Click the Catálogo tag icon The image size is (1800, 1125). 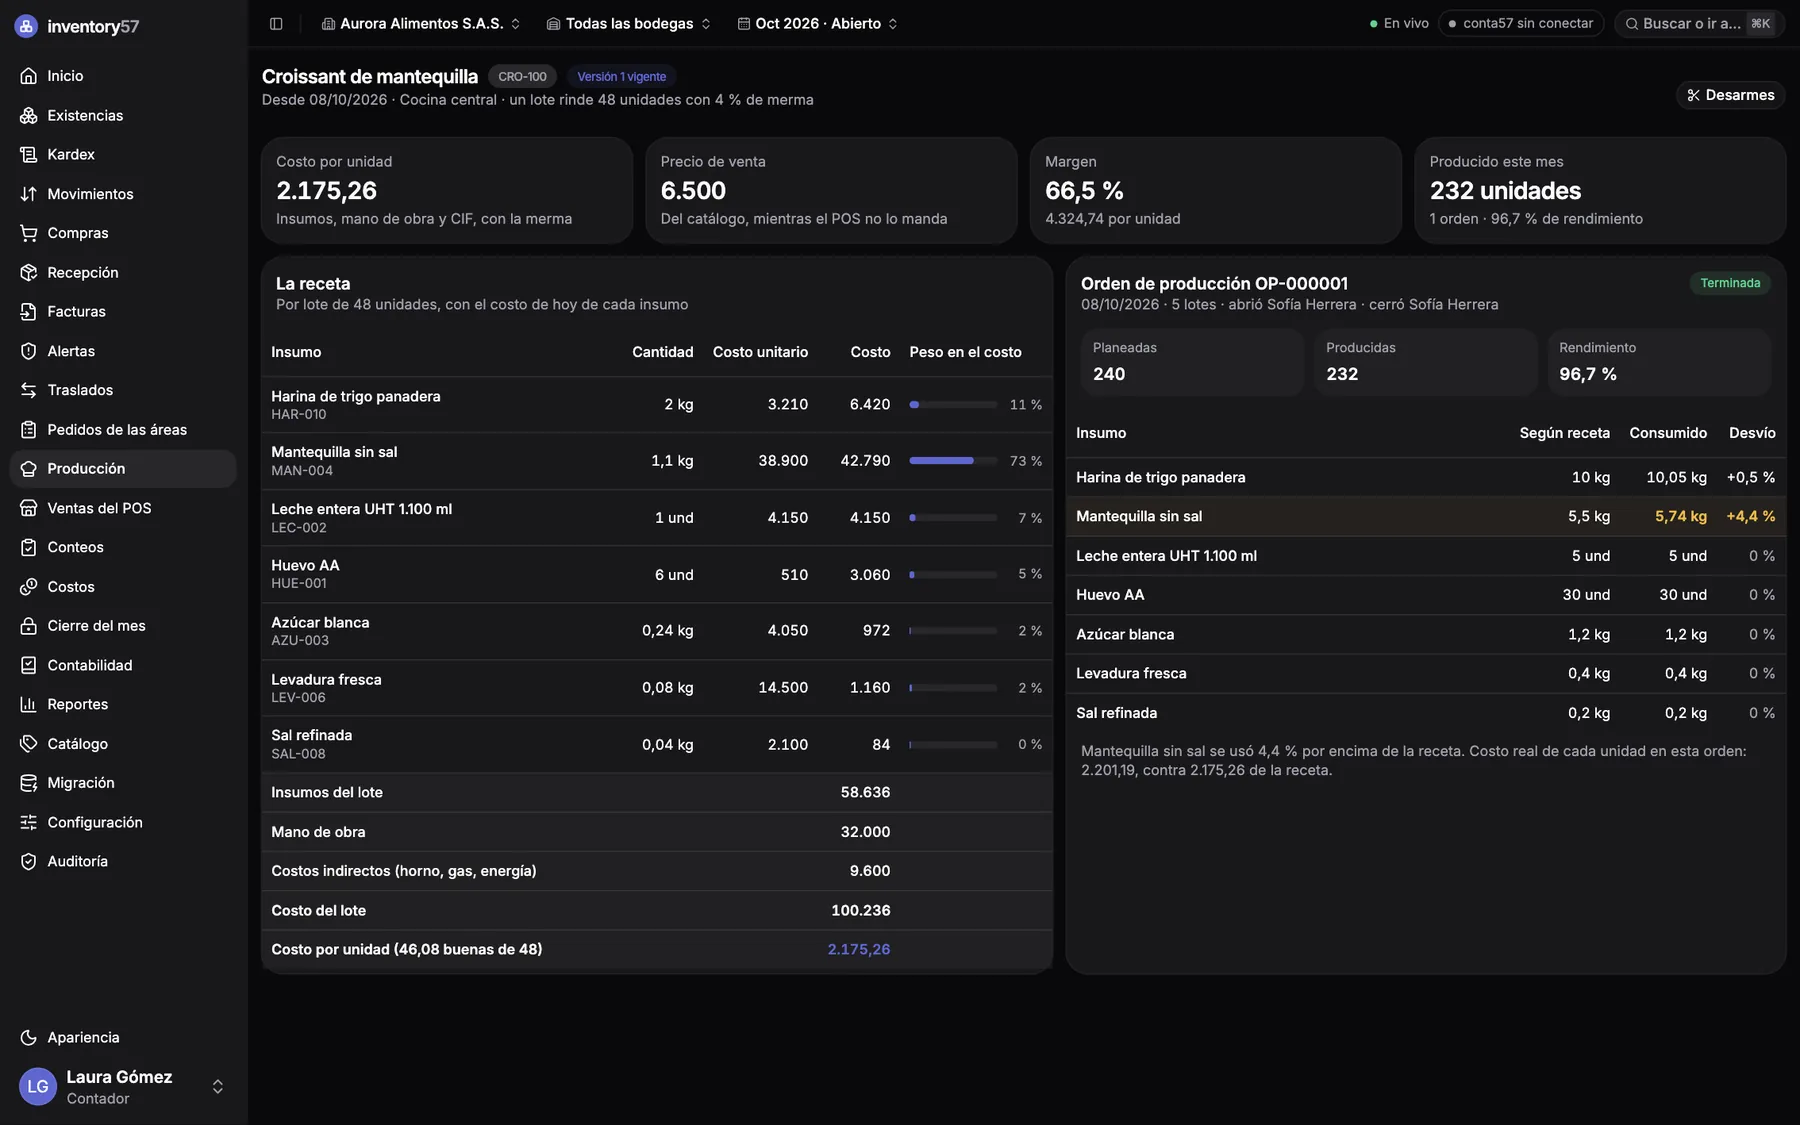click(28, 744)
